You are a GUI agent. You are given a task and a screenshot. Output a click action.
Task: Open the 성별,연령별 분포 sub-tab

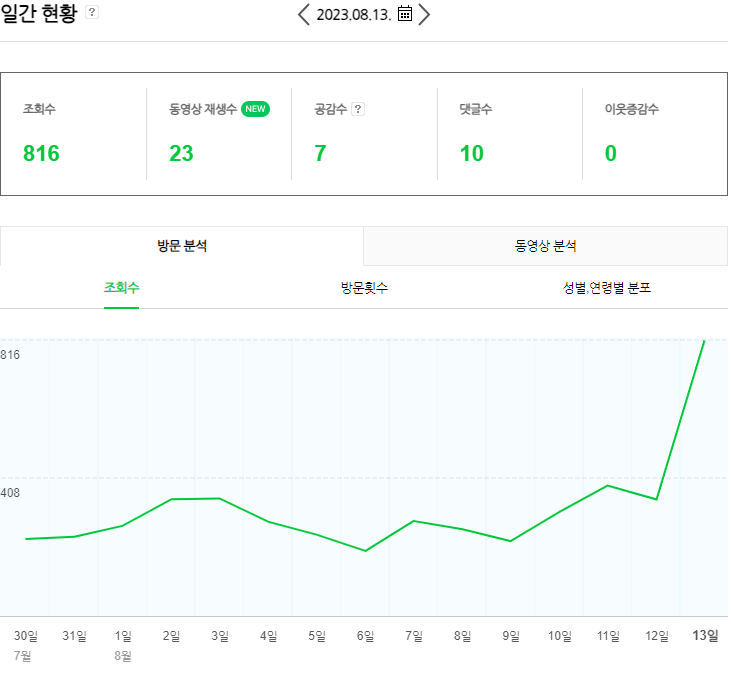[x=607, y=288]
